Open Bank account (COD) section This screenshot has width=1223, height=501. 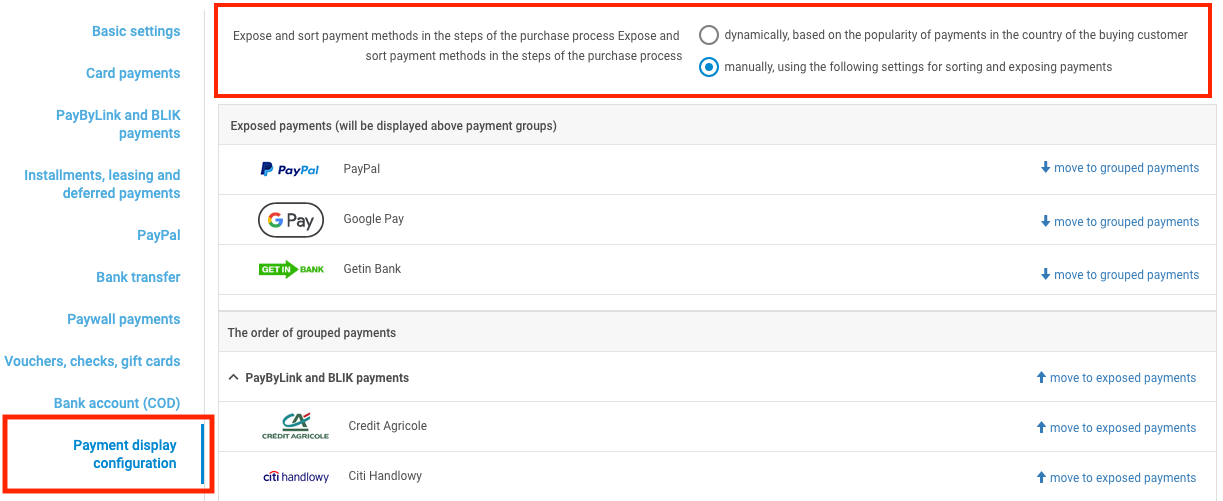117,403
